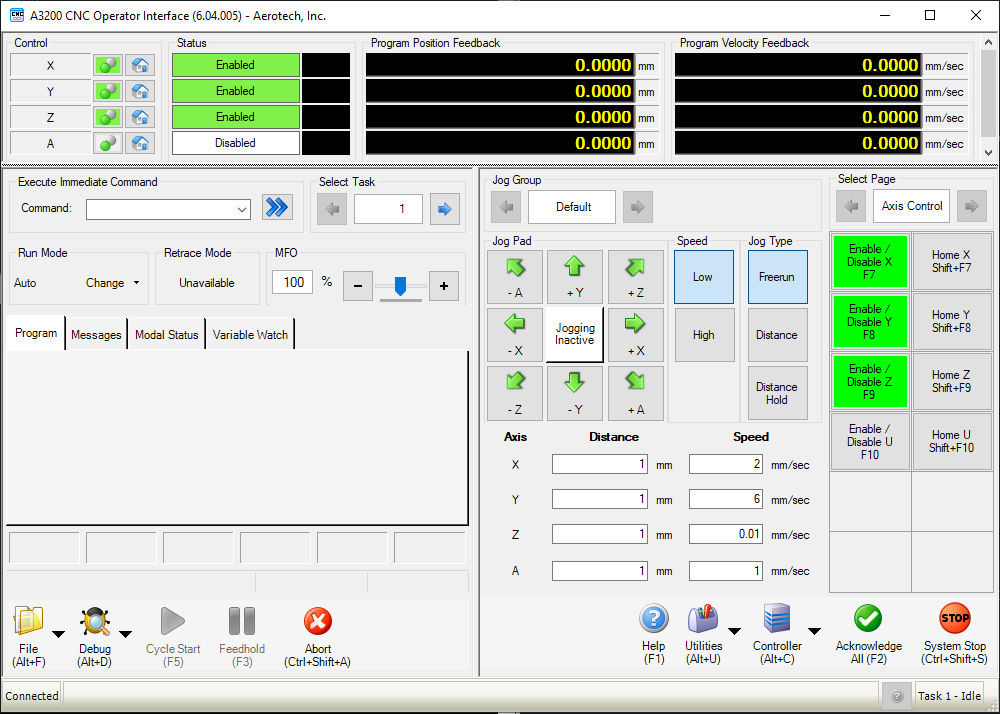Click Home Y Shift+F8 button
Image resolution: width=1000 pixels, height=714 pixels.
pyautogui.click(x=952, y=321)
